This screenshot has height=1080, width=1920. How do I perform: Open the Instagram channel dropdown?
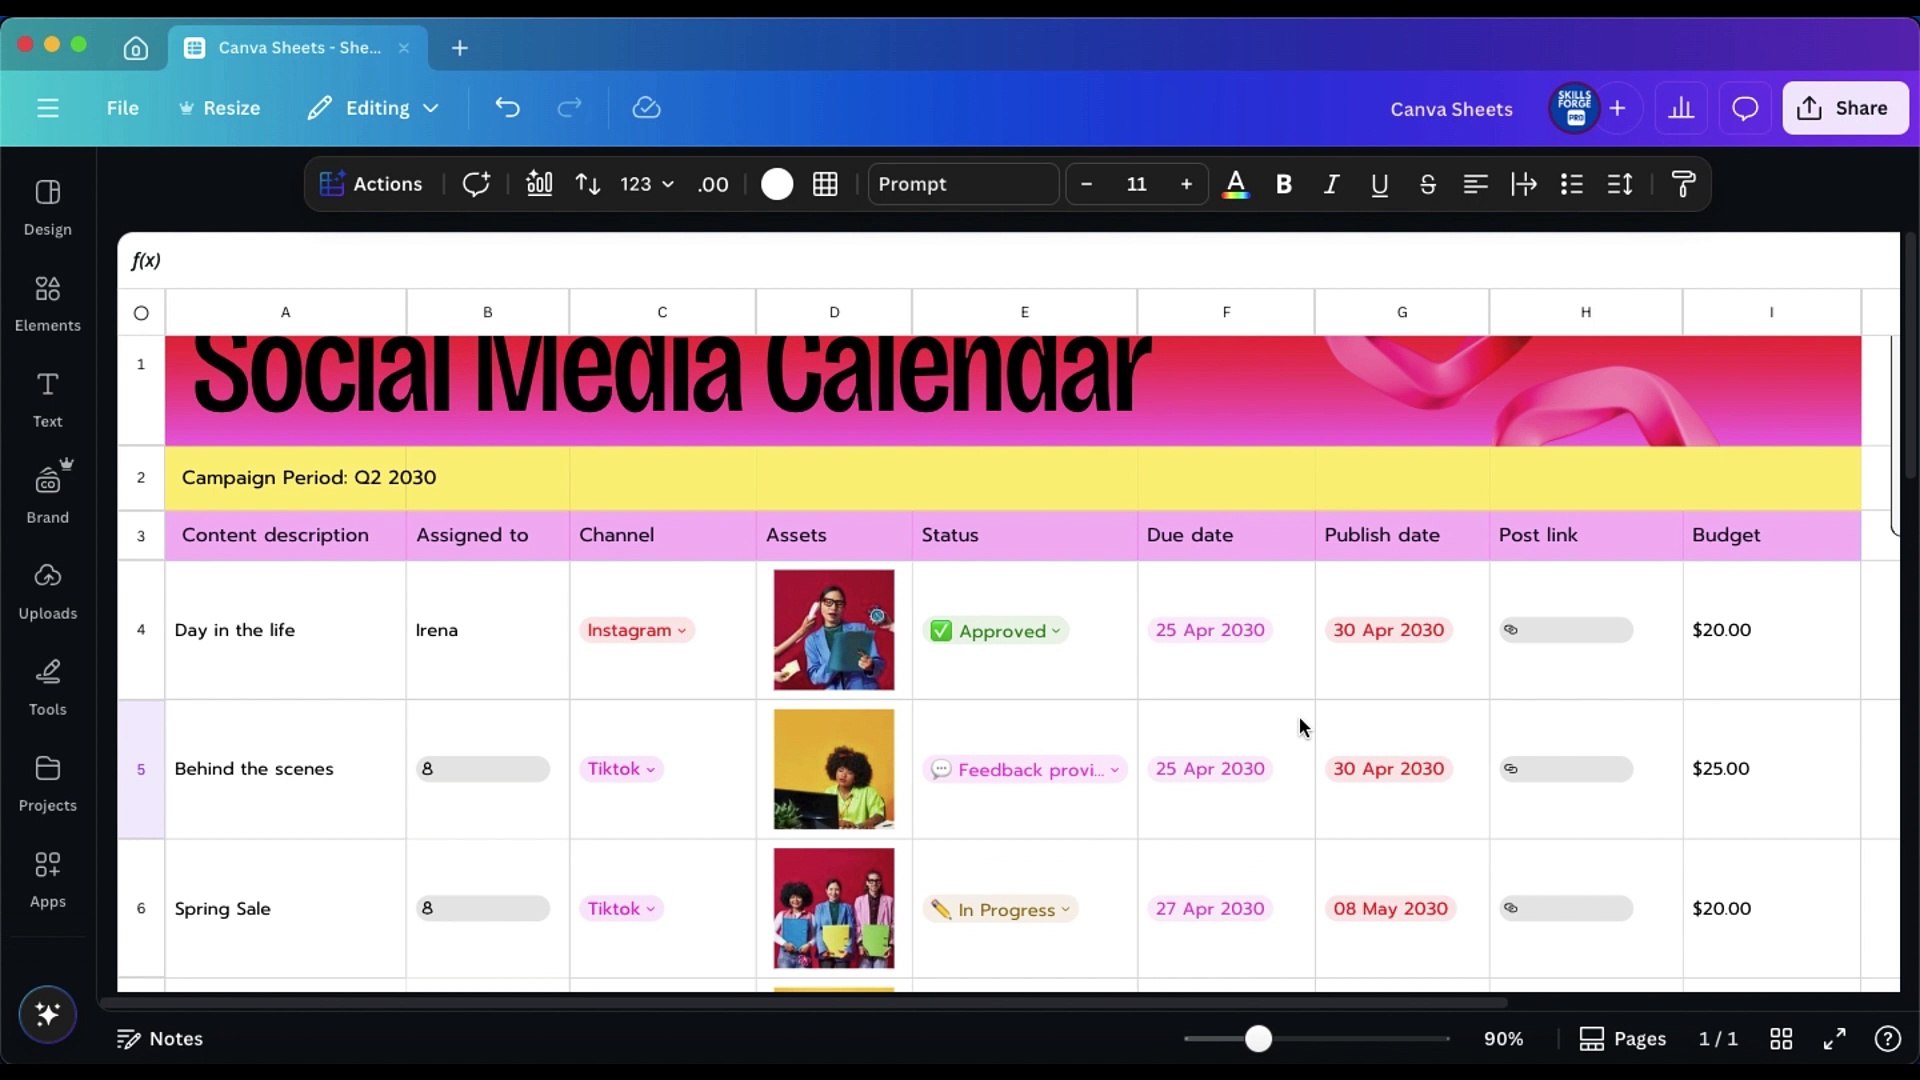[x=637, y=630]
